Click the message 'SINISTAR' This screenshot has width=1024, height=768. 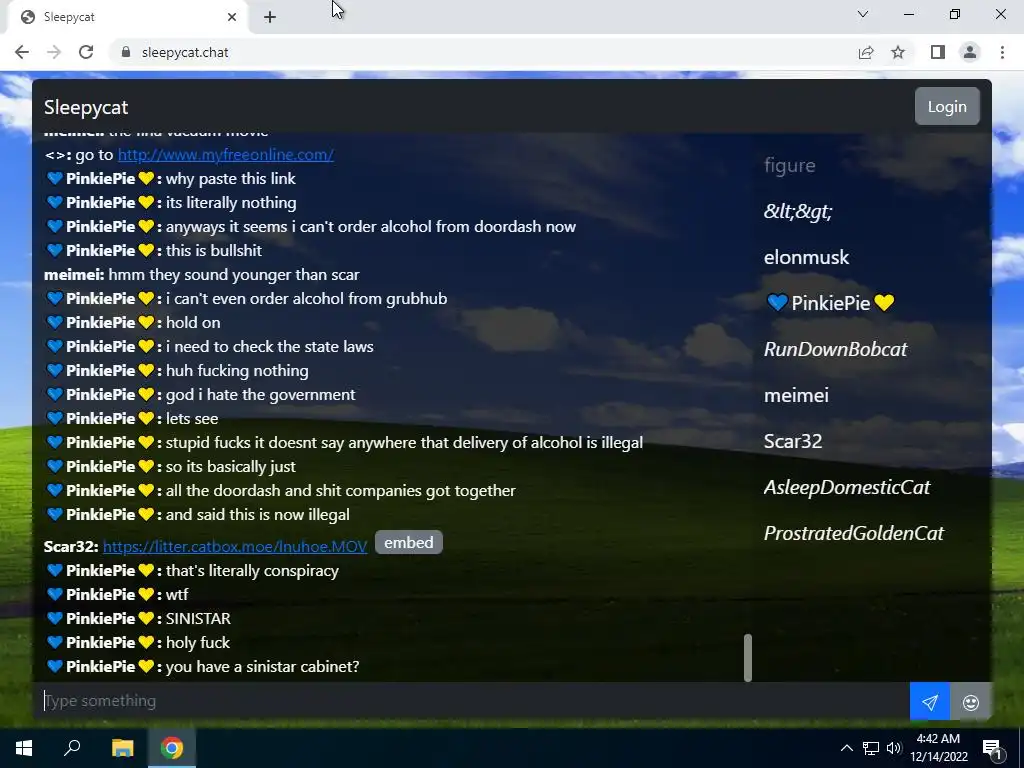coord(198,618)
